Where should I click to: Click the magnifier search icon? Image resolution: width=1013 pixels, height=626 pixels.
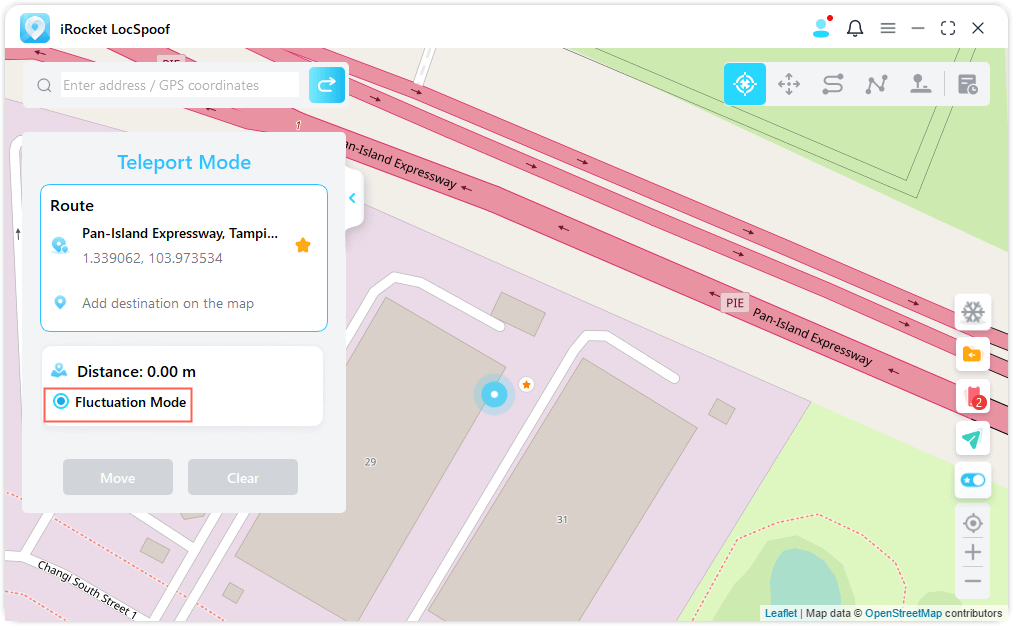click(44, 85)
